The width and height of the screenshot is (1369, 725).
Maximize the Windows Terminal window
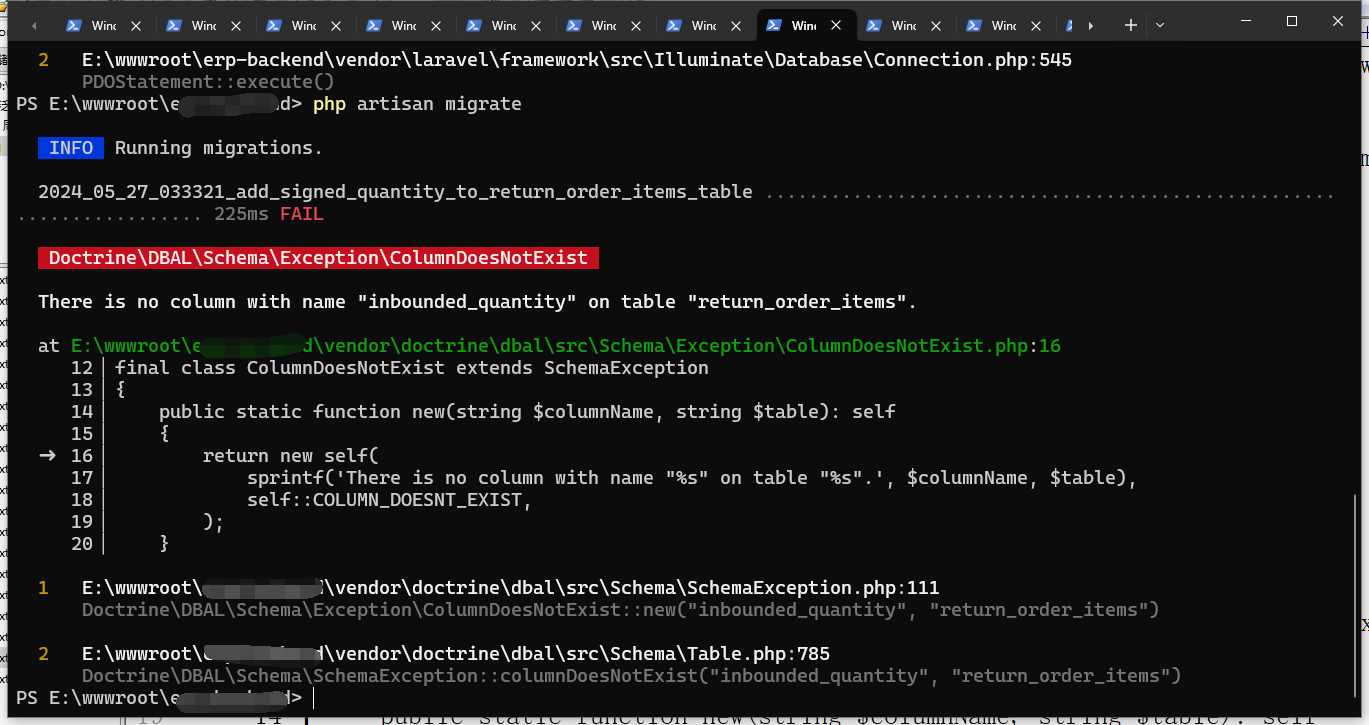1291,21
